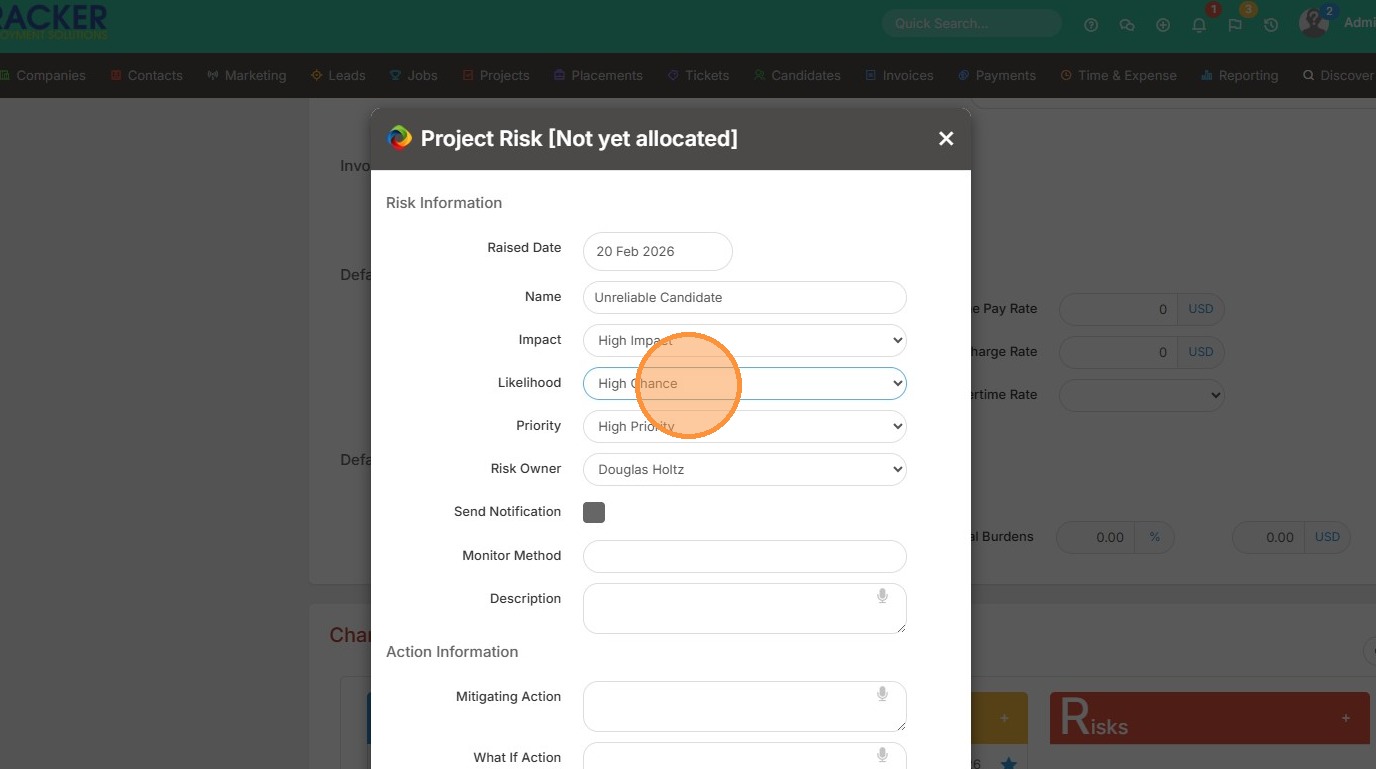This screenshot has width=1376, height=769.
Task: Open the recent history clock icon
Action: [x=1271, y=25]
